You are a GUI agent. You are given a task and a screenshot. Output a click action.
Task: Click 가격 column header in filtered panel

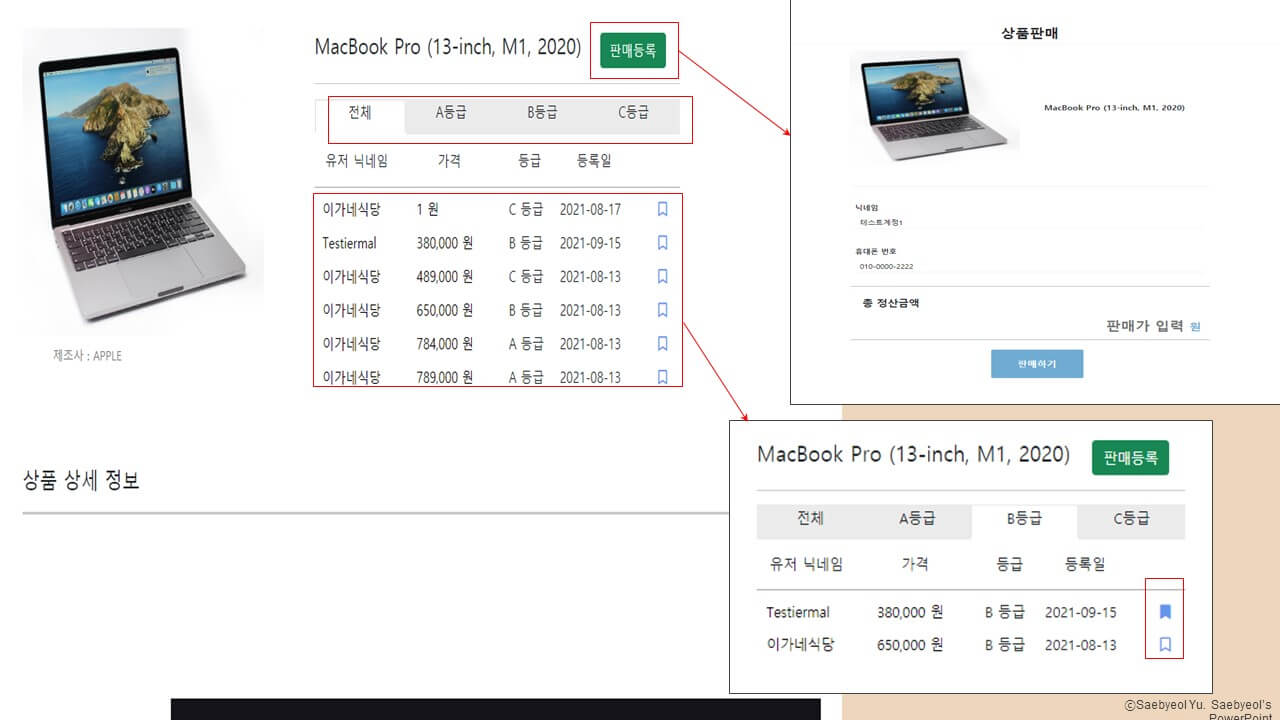[915, 564]
